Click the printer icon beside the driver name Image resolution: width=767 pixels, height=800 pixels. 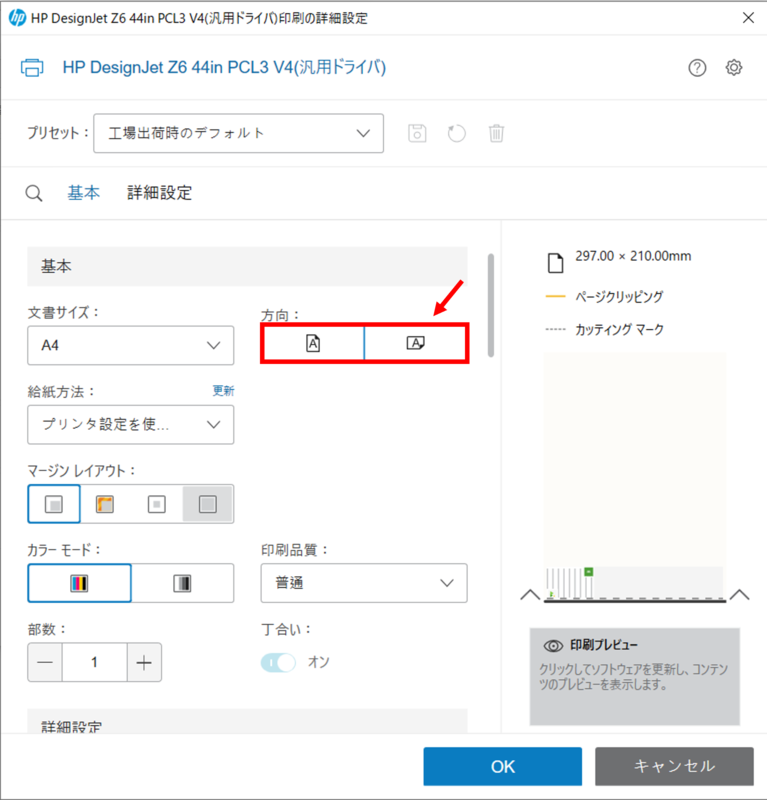click(x=32, y=67)
